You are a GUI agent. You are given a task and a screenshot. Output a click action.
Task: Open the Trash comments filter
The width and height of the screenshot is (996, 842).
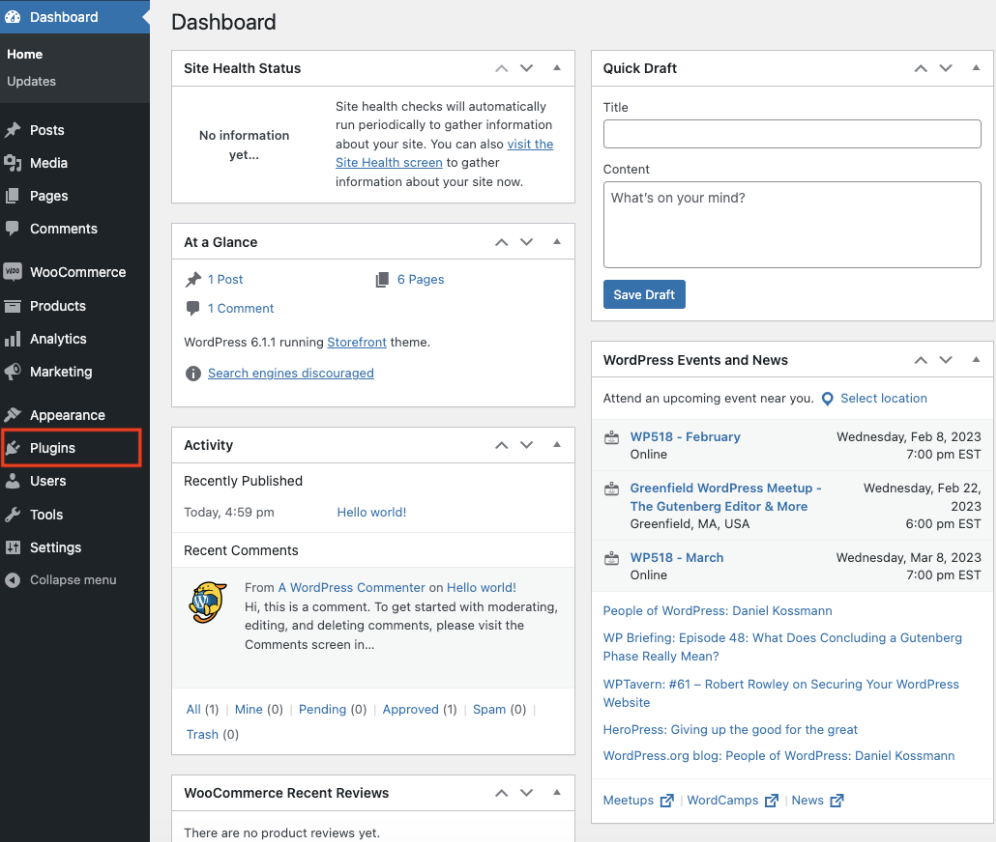pos(202,735)
